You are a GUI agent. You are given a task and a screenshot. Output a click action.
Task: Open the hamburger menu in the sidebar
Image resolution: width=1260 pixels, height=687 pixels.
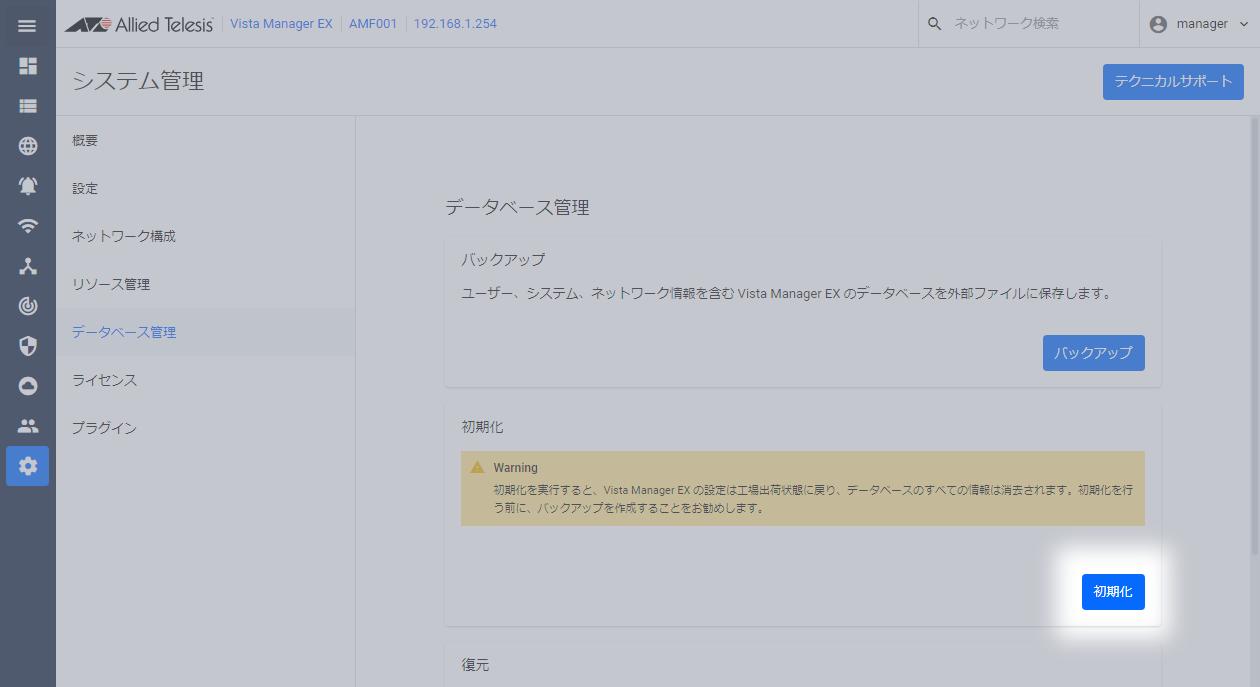[27, 25]
